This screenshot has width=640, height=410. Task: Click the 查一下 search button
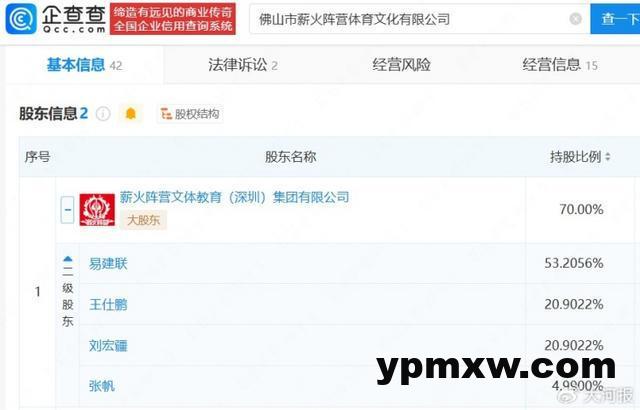[616, 19]
